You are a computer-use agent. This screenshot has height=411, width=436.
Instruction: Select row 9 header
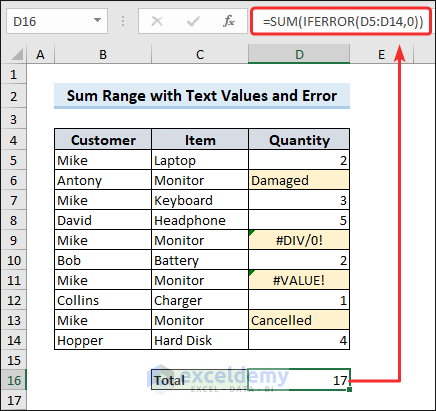coord(13,240)
